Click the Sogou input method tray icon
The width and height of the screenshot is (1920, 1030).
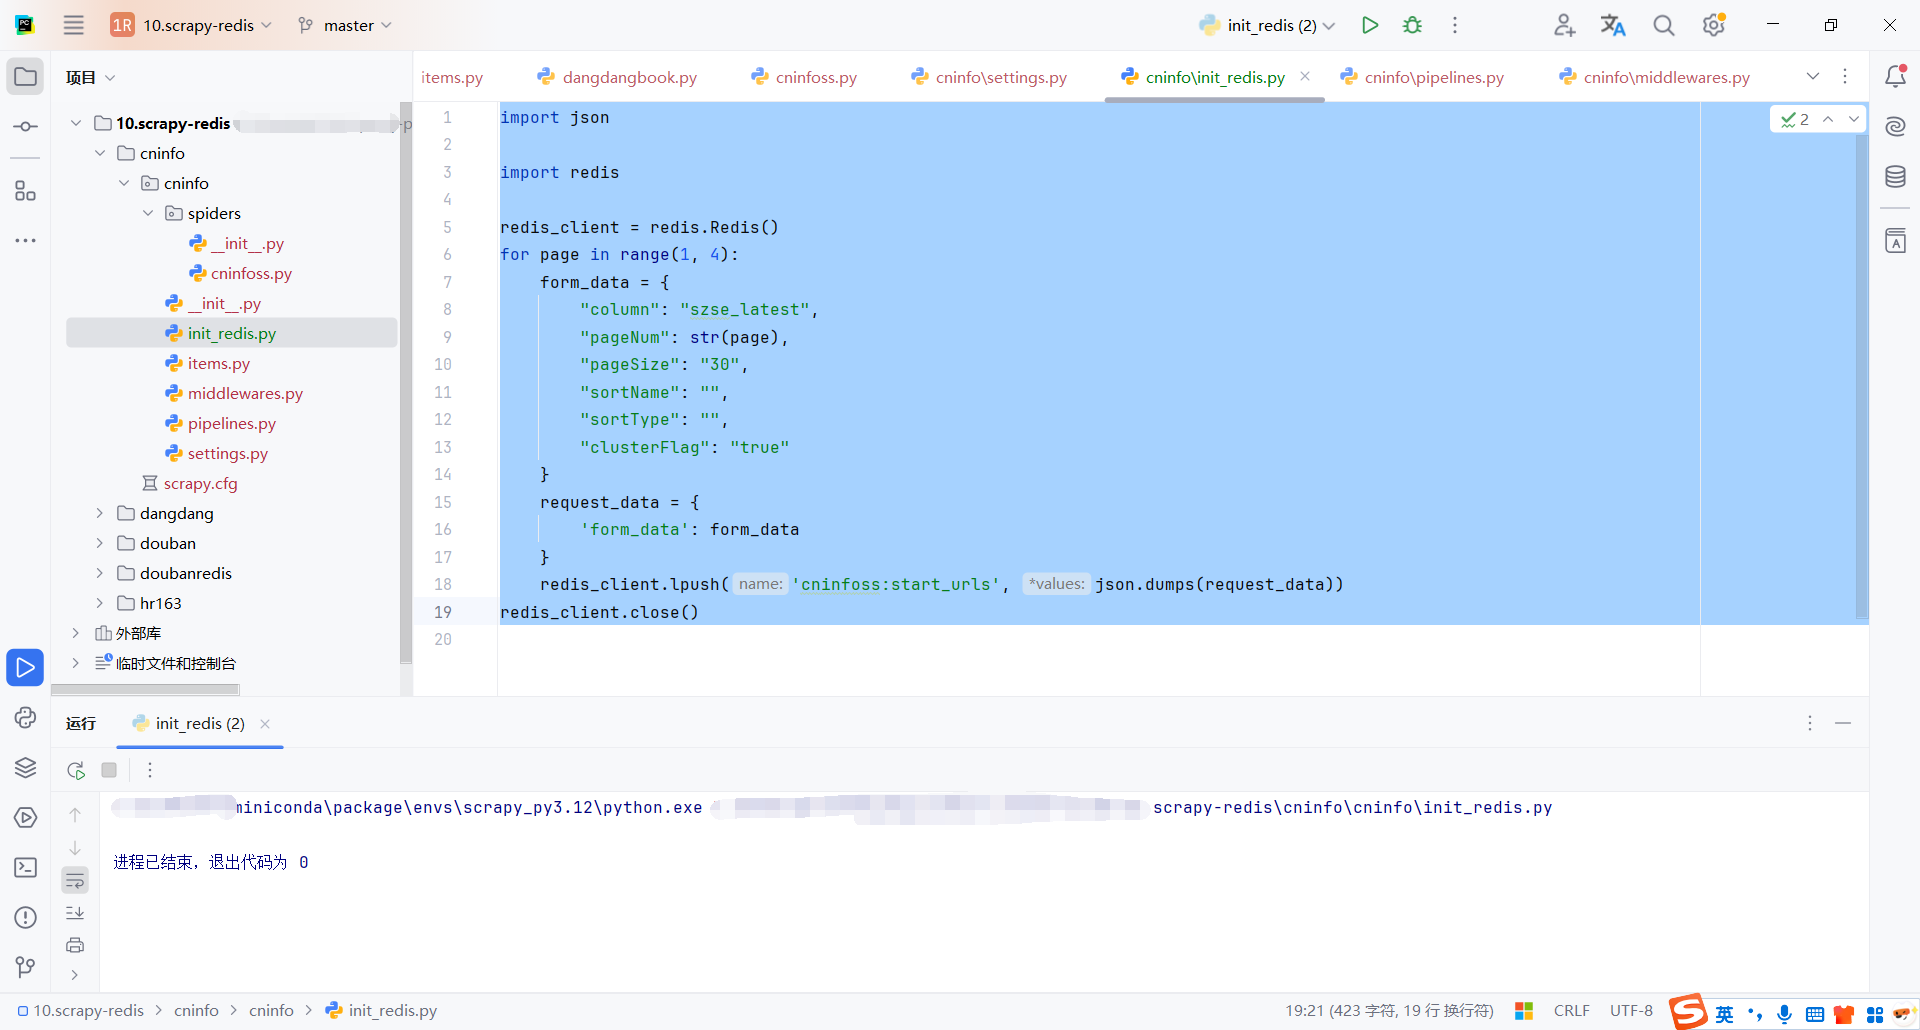tap(1688, 1011)
